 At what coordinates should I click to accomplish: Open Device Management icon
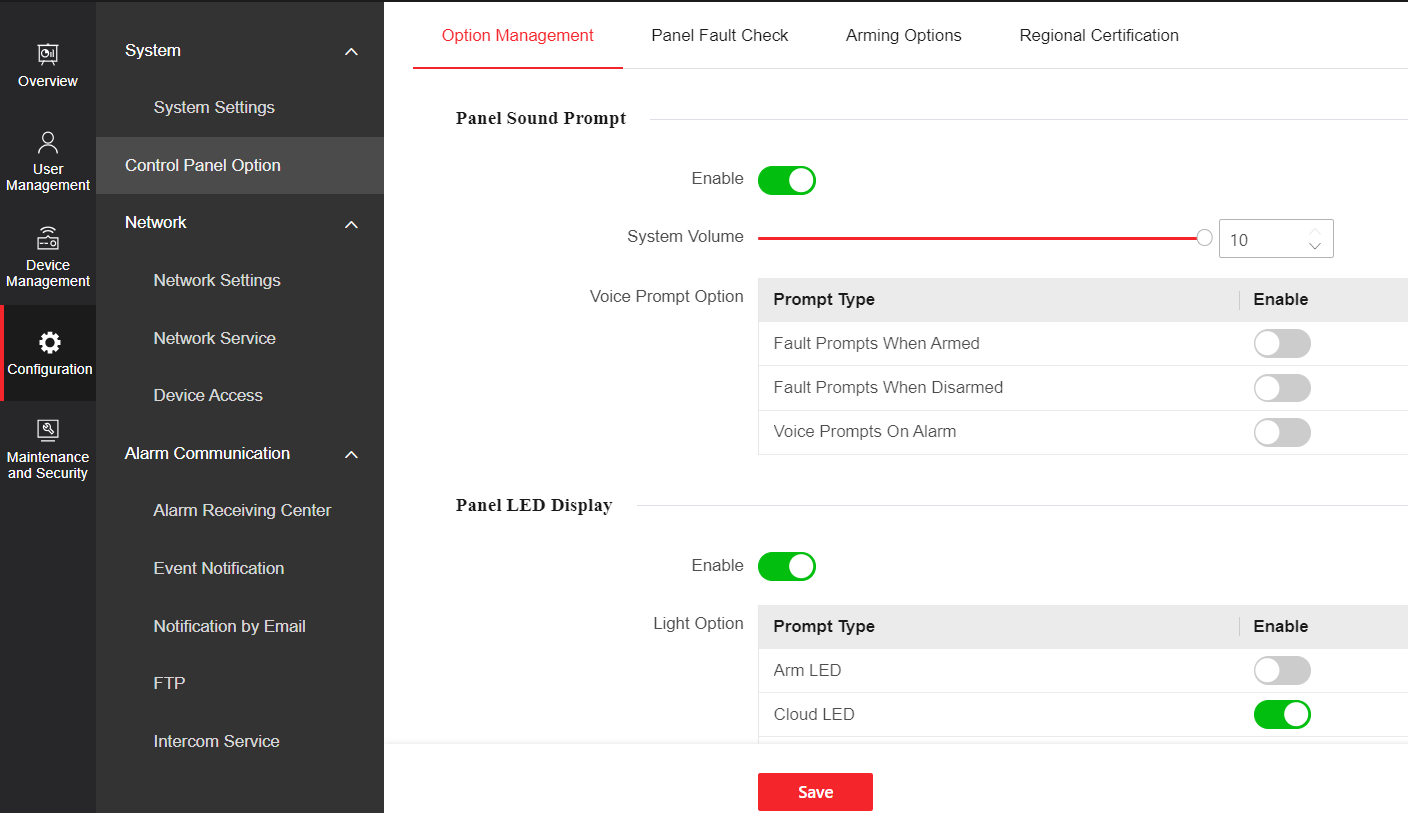point(47,239)
